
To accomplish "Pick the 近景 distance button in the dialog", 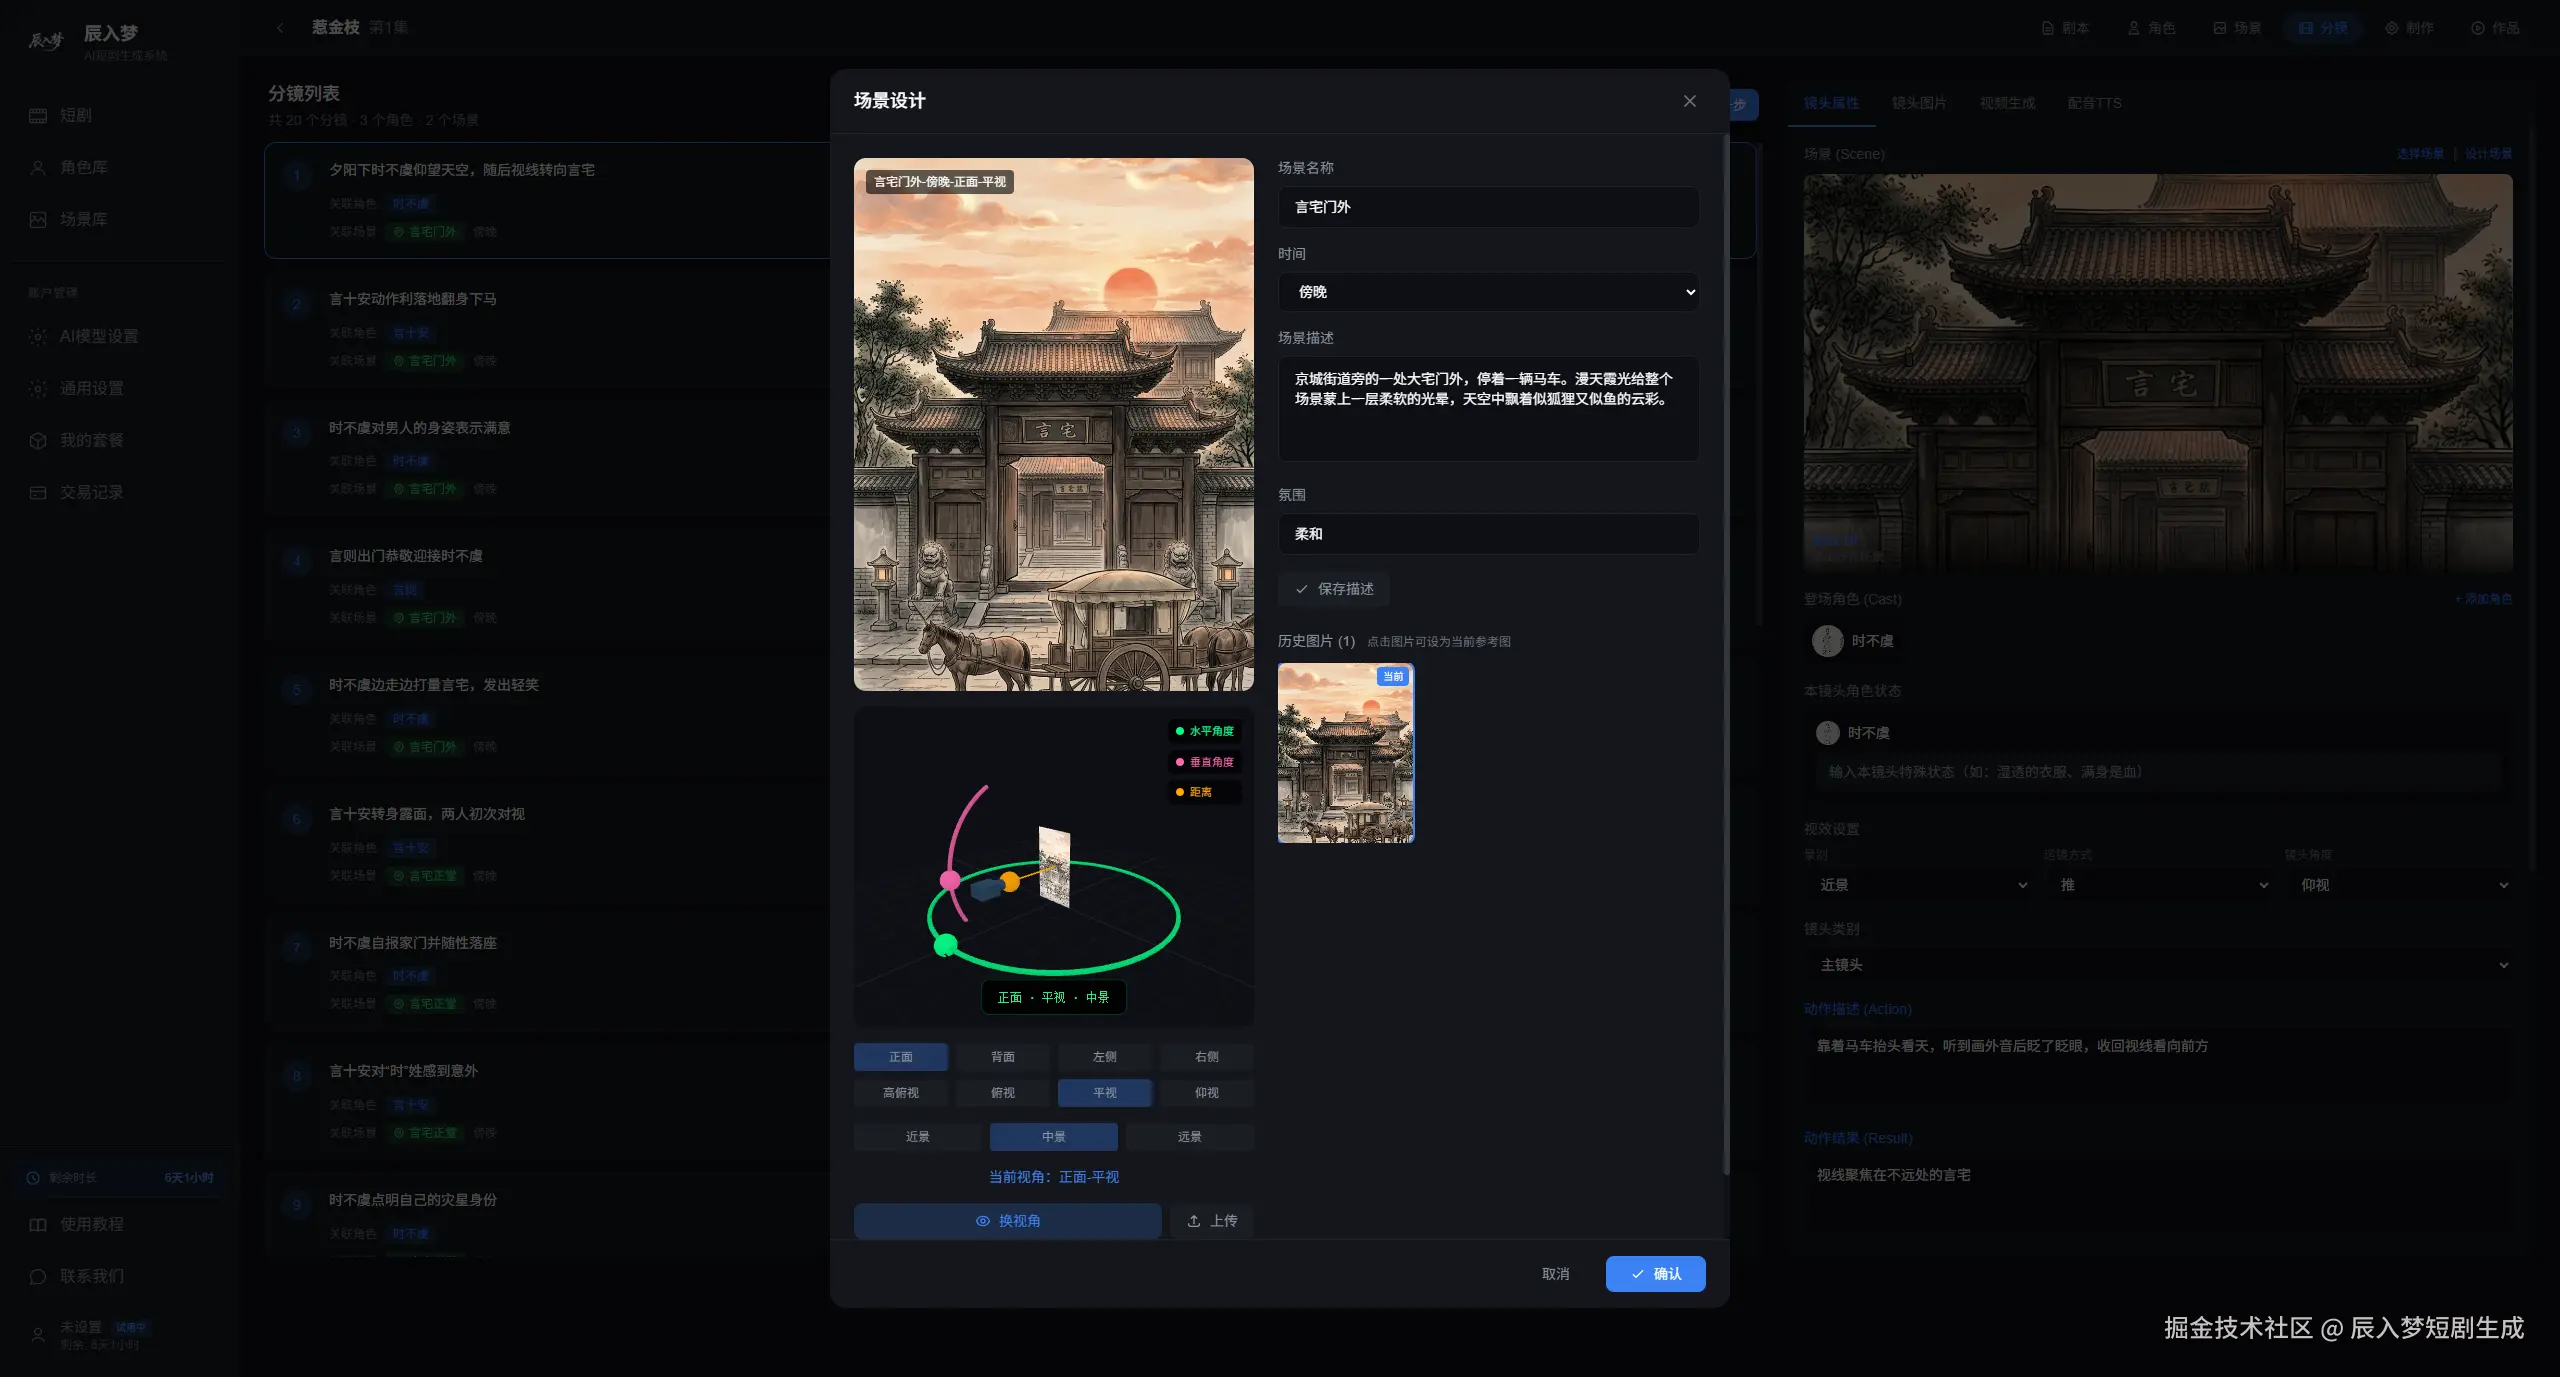I will [918, 1137].
